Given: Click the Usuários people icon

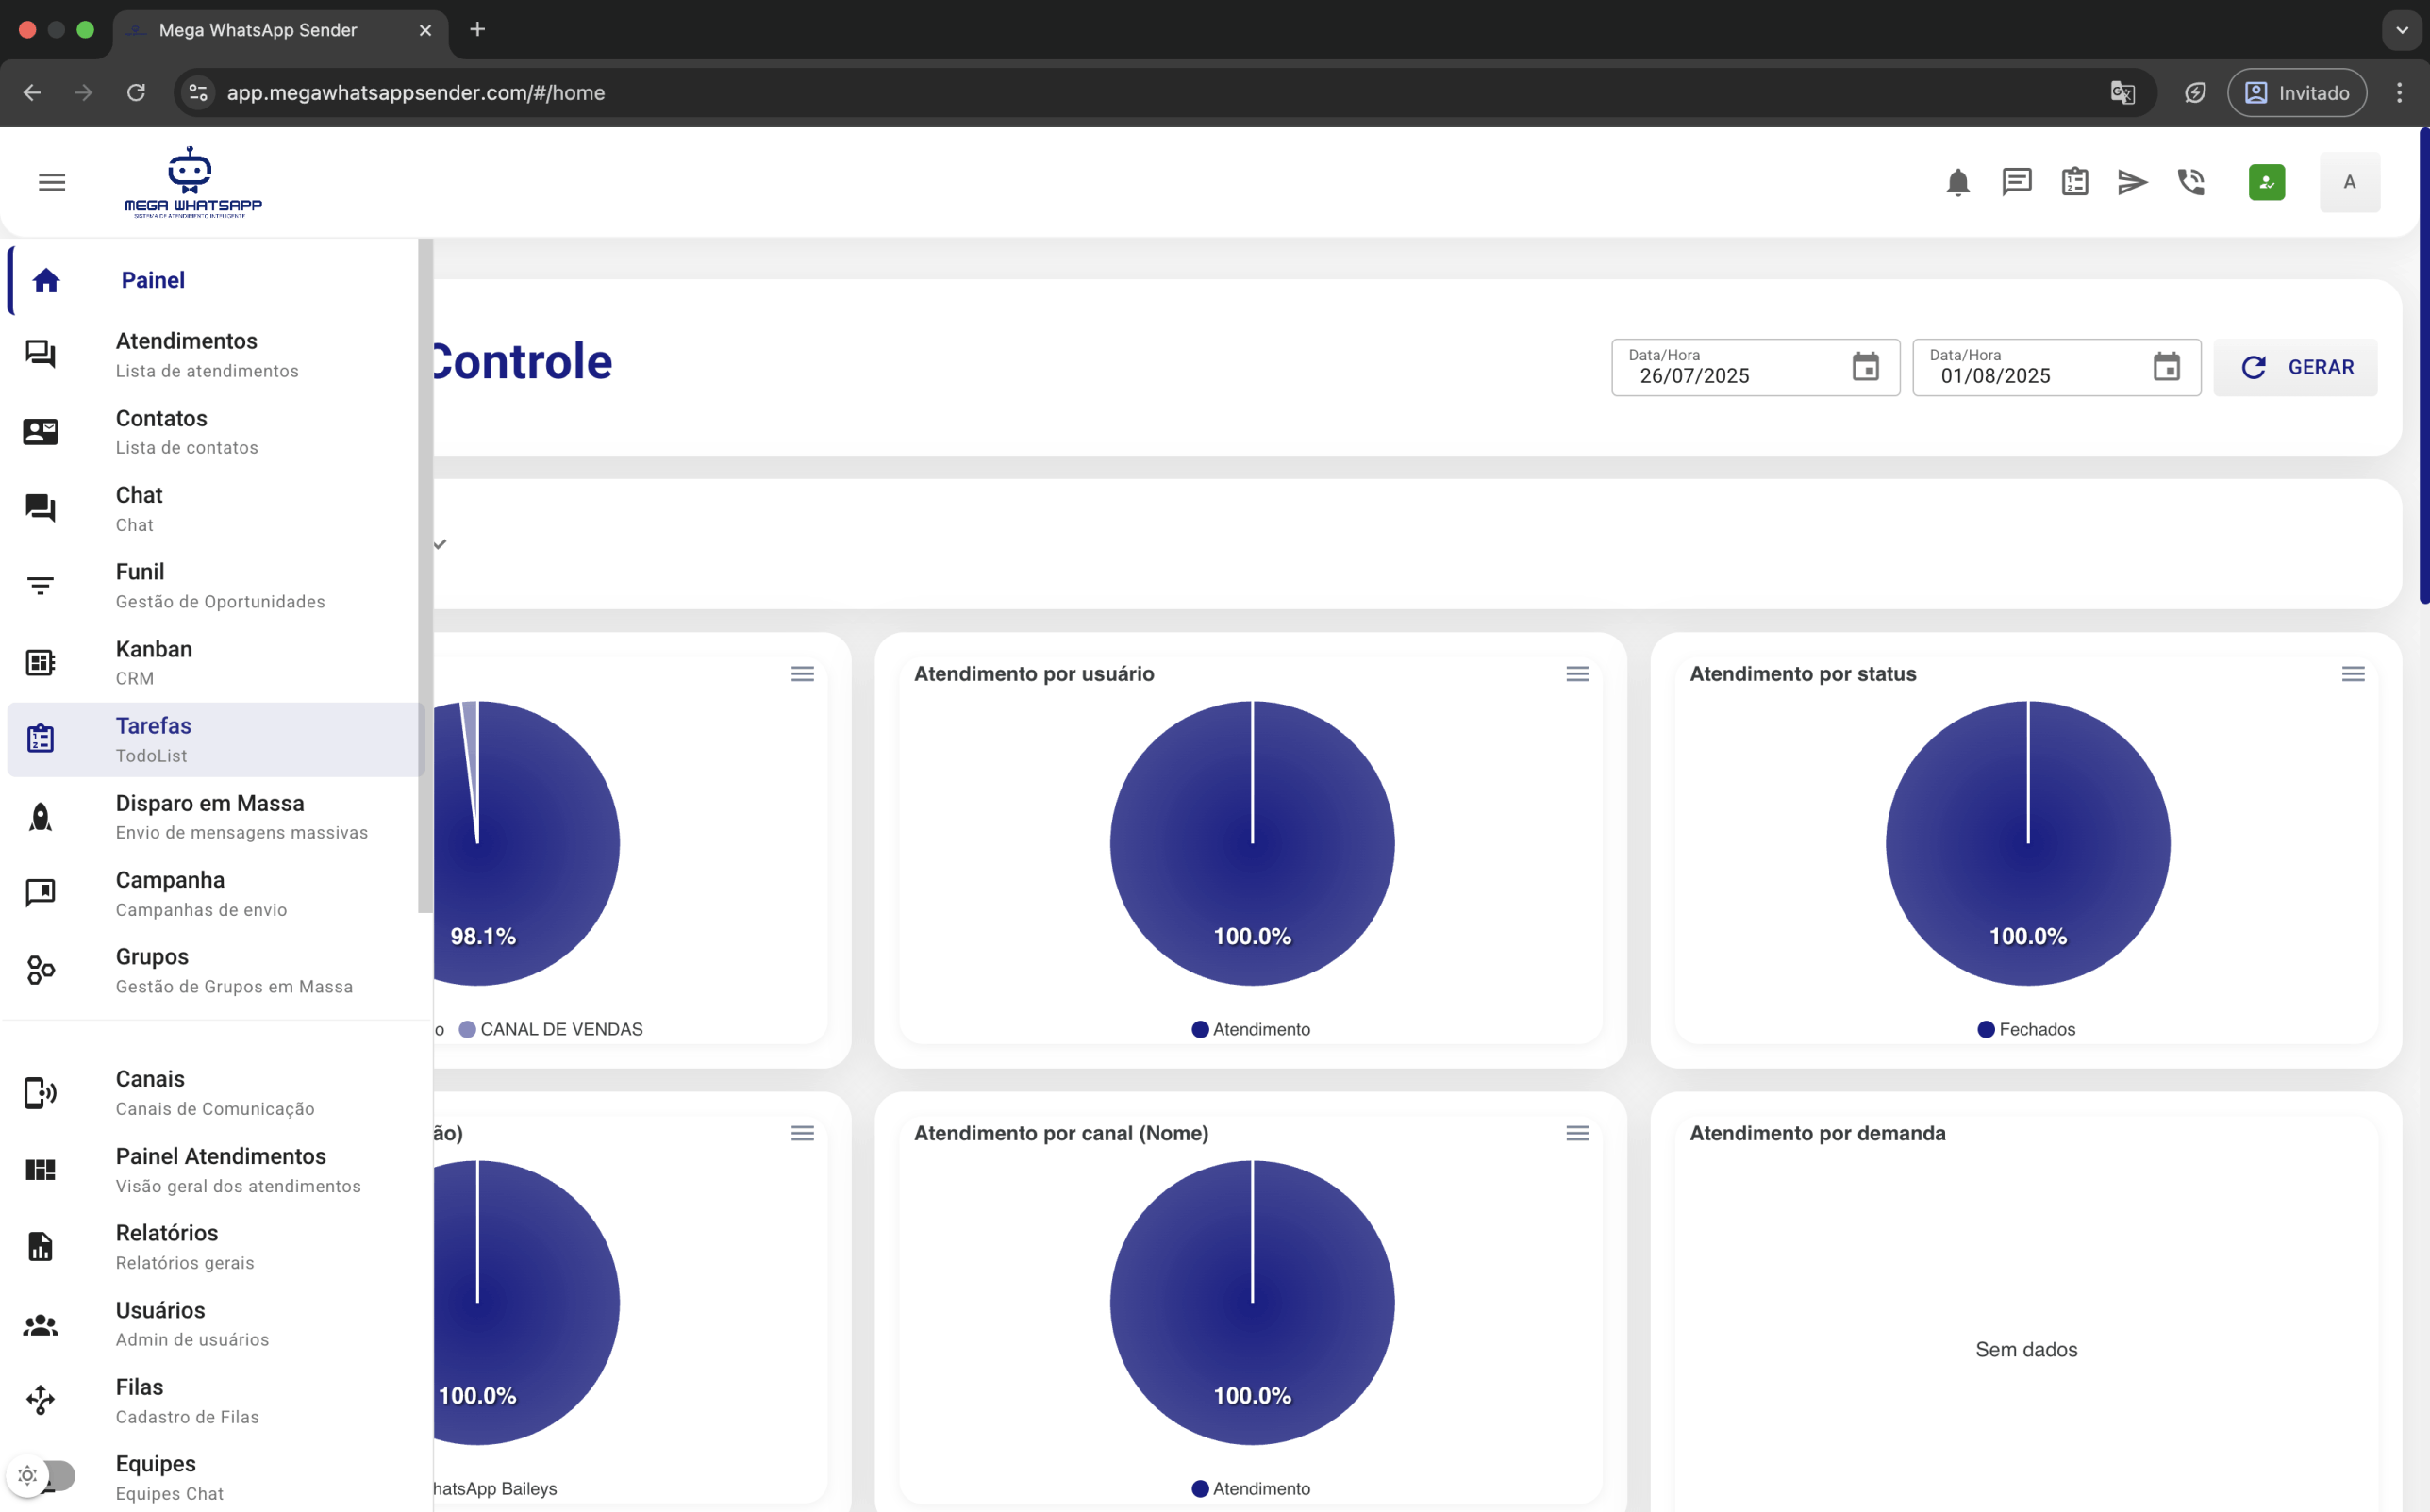Looking at the screenshot, I should pos(40,1325).
